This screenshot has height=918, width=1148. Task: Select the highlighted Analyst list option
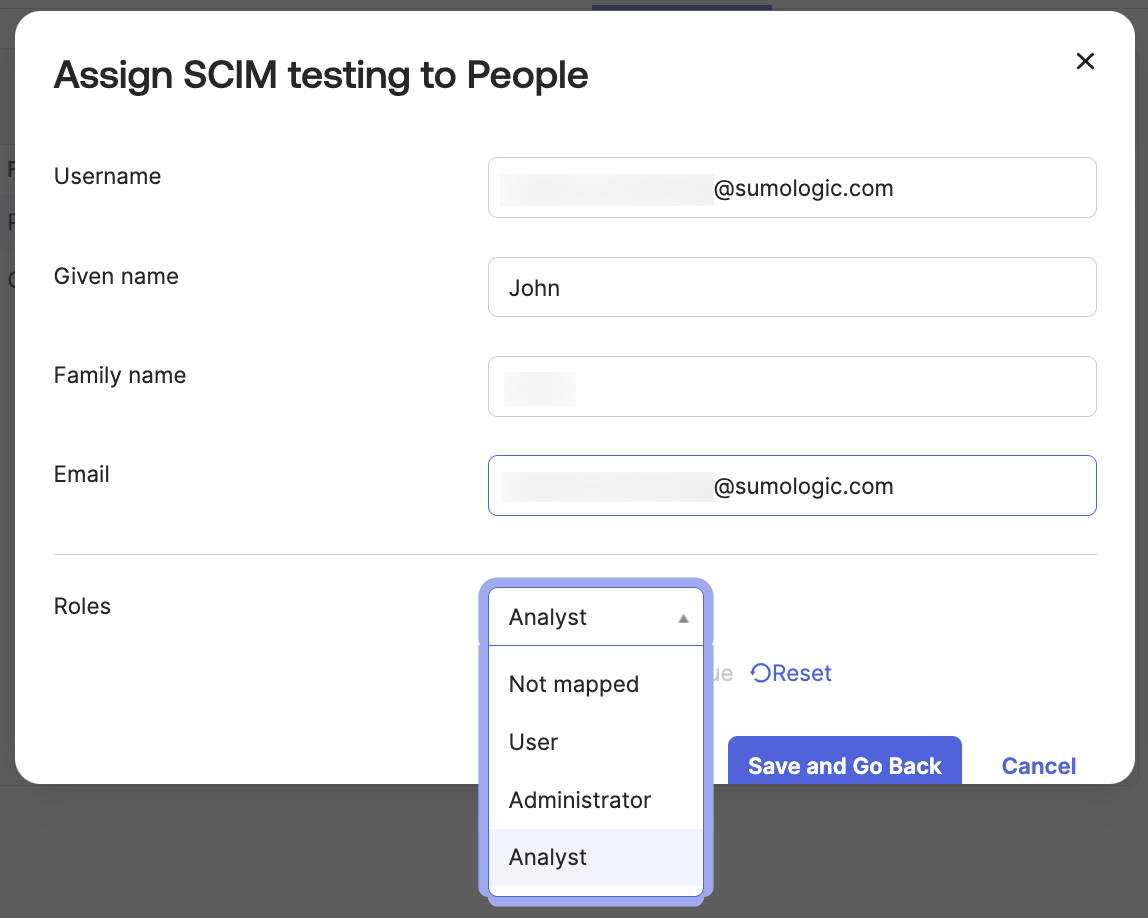click(548, 857)
